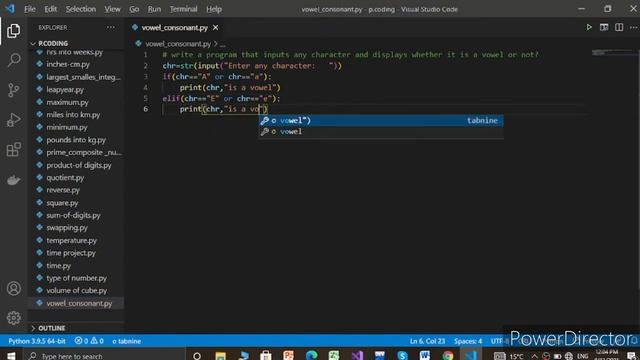Open reverse.py file
The height and width of the screenshot is (360, 640).
[63, 190]
